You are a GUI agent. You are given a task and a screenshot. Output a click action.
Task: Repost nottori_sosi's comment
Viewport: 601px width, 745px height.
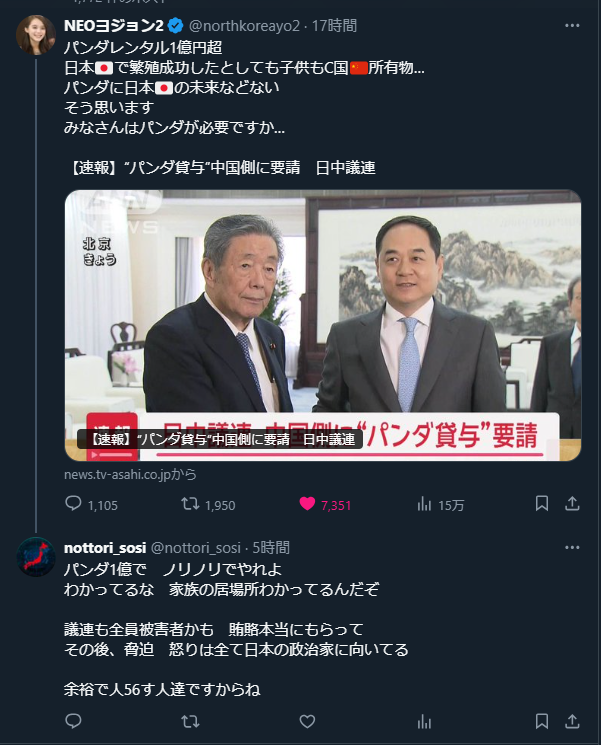(190, 721)
